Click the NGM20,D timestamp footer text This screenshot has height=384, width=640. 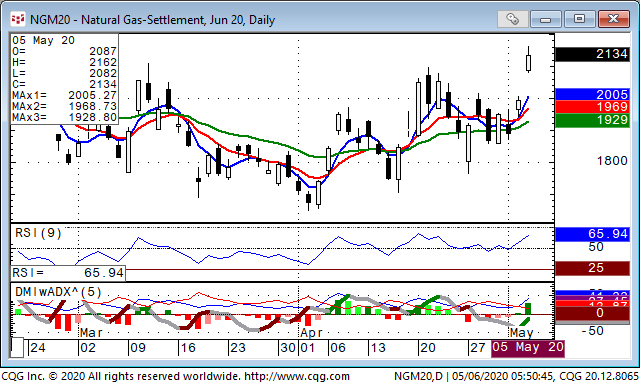click(516, 376)
